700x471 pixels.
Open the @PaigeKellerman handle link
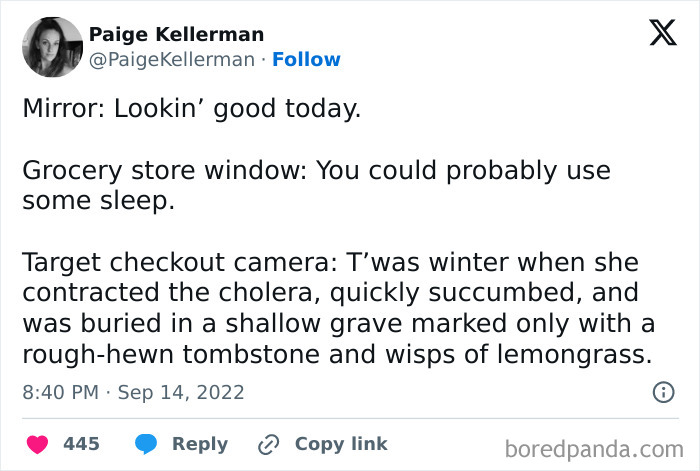pos(172,60)
